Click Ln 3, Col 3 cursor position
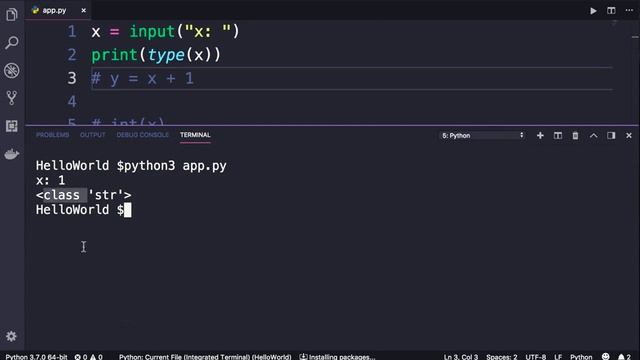The image size is (640, 360). tap(461, 357)
